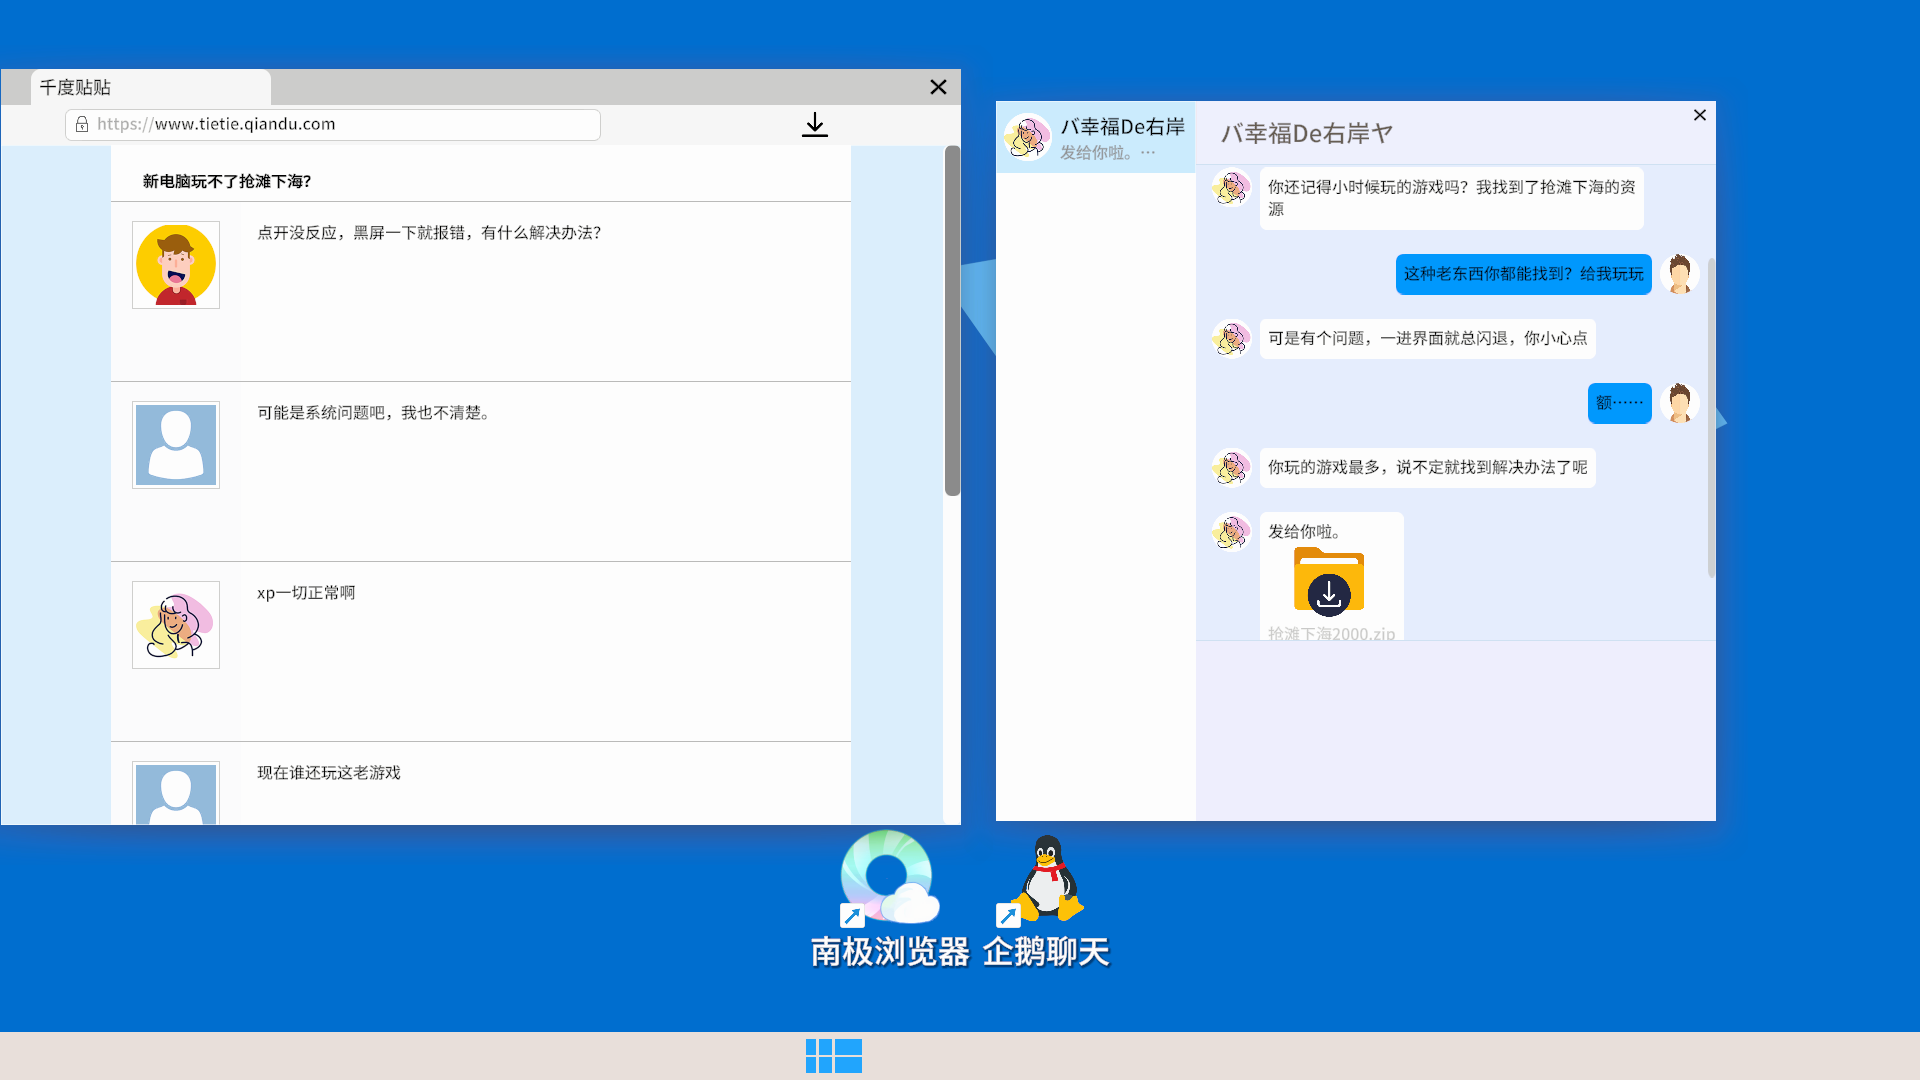Click the padlock icon in the address bar
The height and width of the screenshot is (1080, 1920).
81,124
